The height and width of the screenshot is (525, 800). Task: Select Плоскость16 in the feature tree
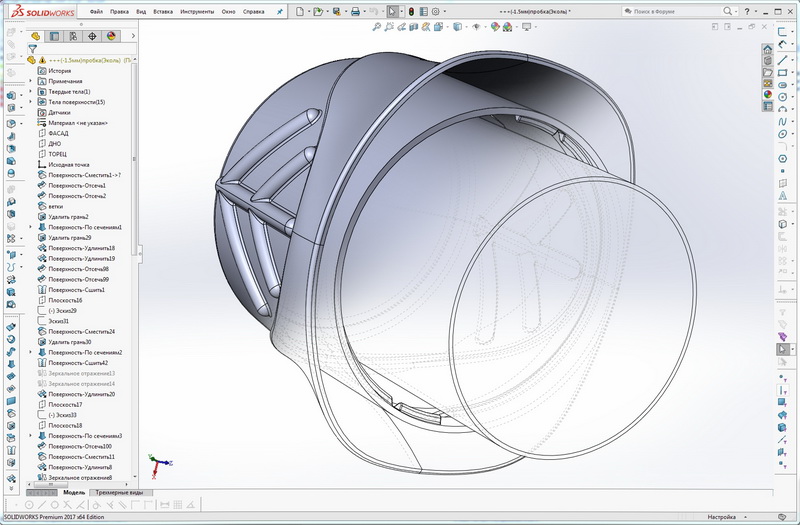65,300
